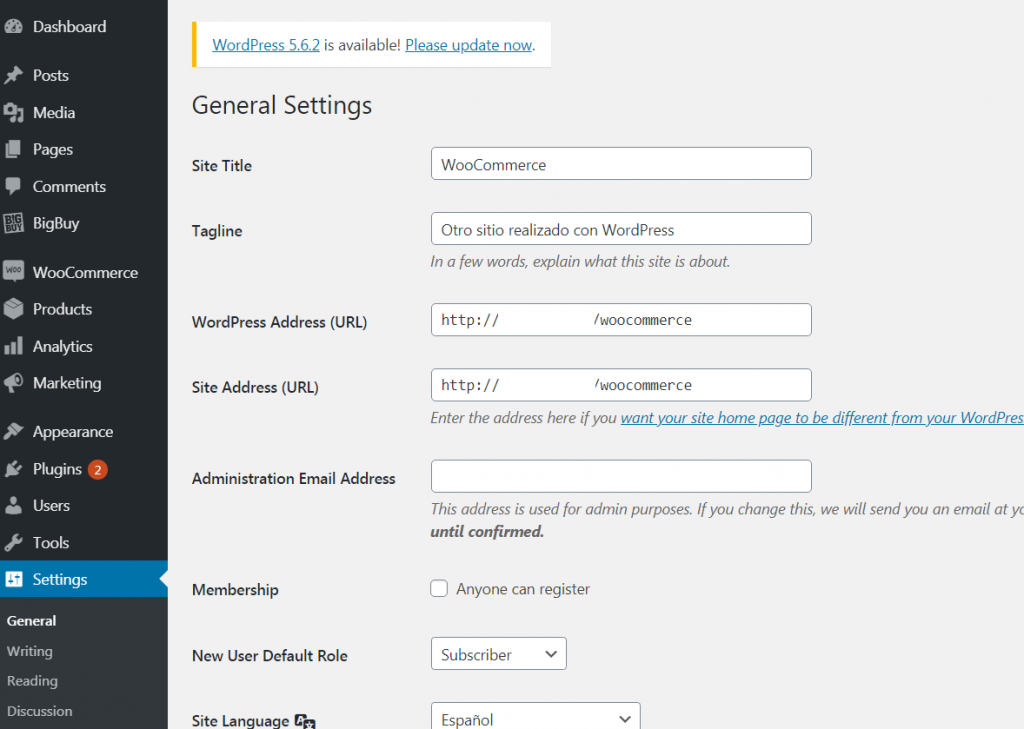
Task: Enable the Anyone can register checkbox
Action: pyautogui.click(x=439, y=589)
